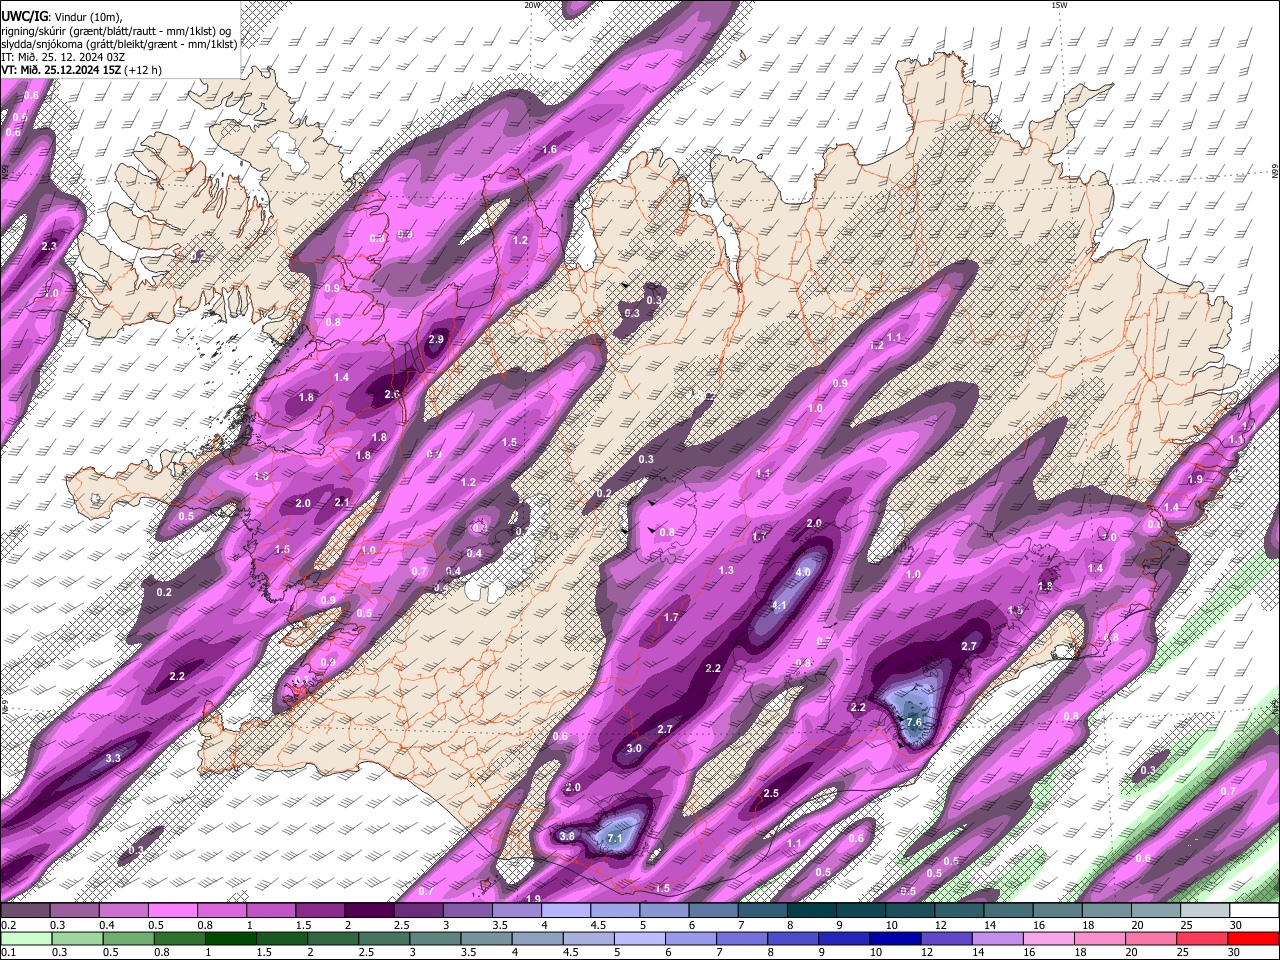Screen dimensions: 1280x960
Task: Select the 4.0 value in the central band
Action: 802,573
